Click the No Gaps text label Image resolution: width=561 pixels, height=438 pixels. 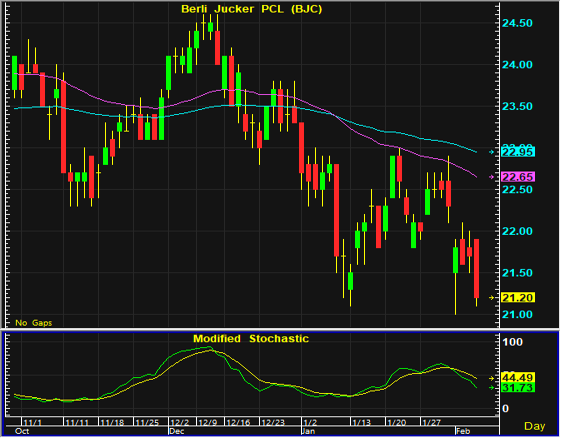point(34,323)
